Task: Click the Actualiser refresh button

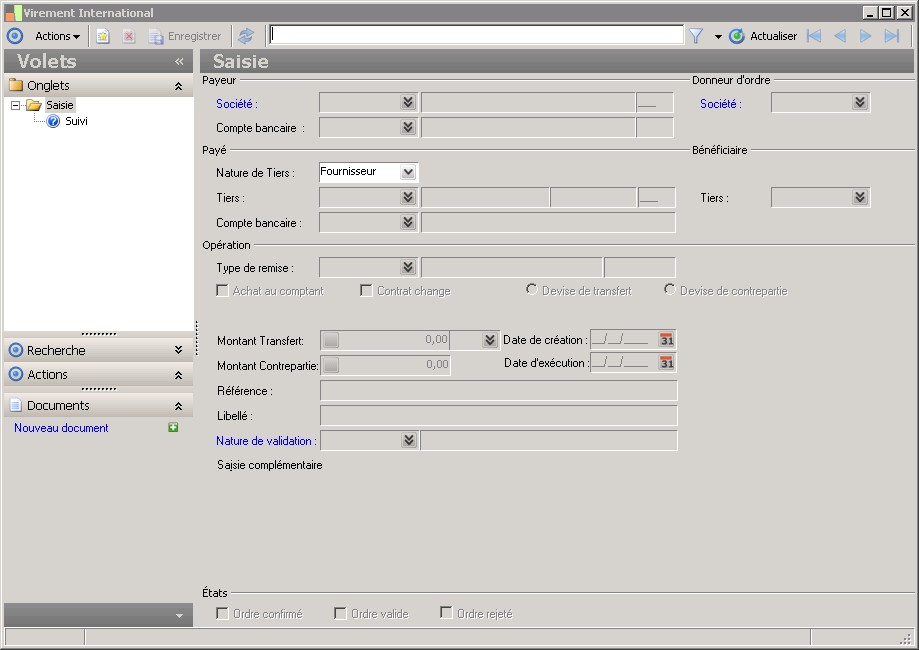Action: tap(763, 36)
